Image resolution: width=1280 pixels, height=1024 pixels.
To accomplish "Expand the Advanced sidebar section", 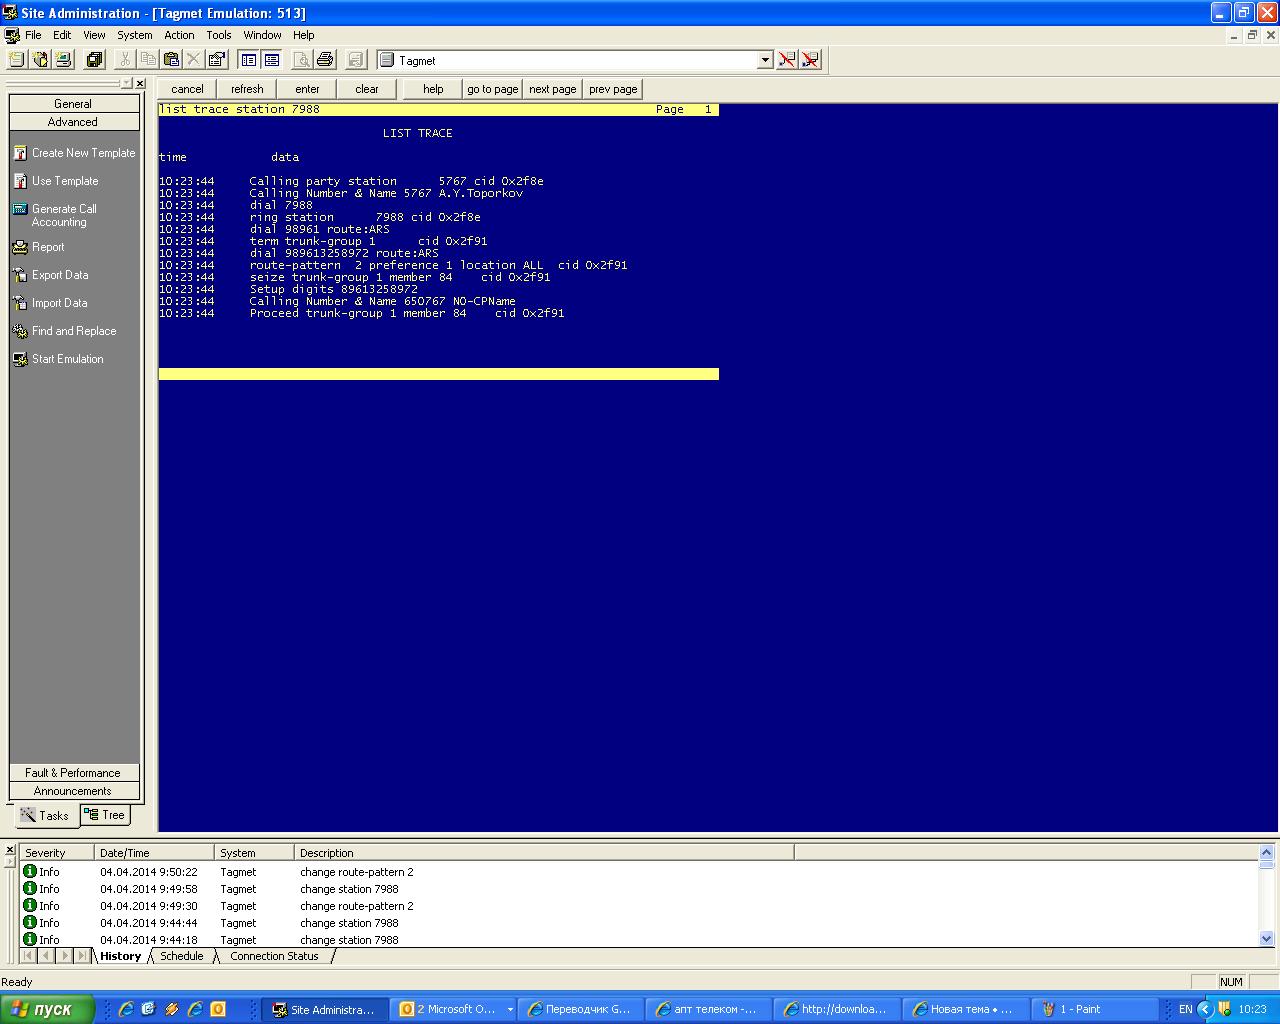I will pos(74,122).
